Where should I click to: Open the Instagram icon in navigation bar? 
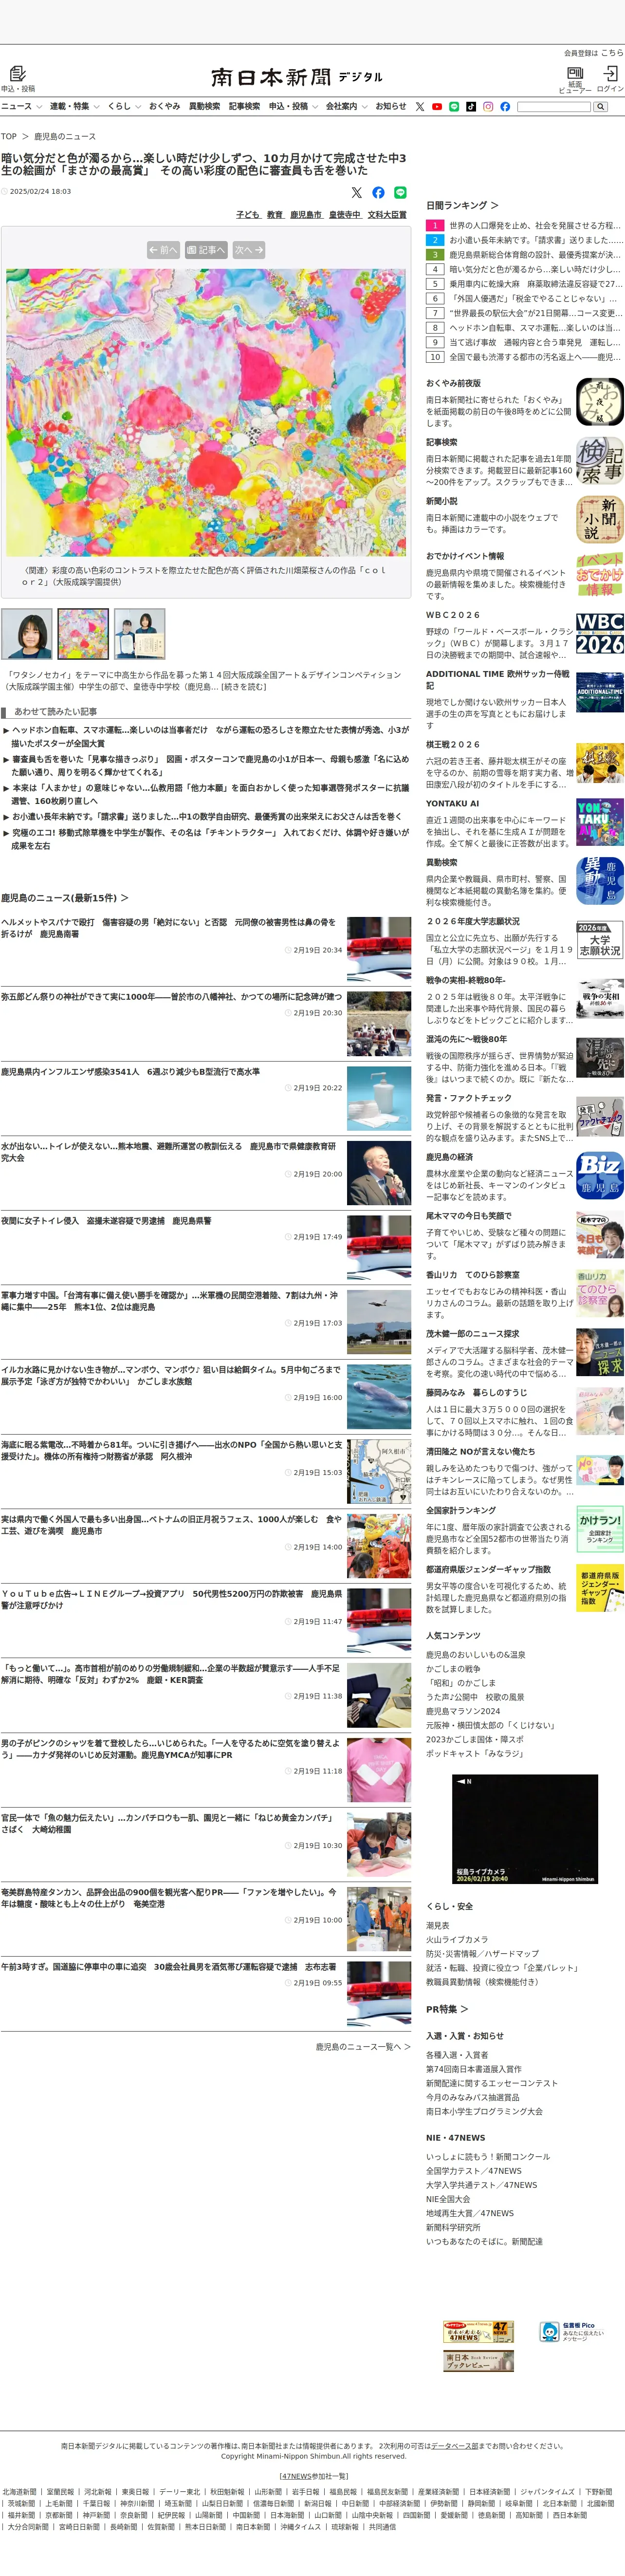click(x=488, y=106)
